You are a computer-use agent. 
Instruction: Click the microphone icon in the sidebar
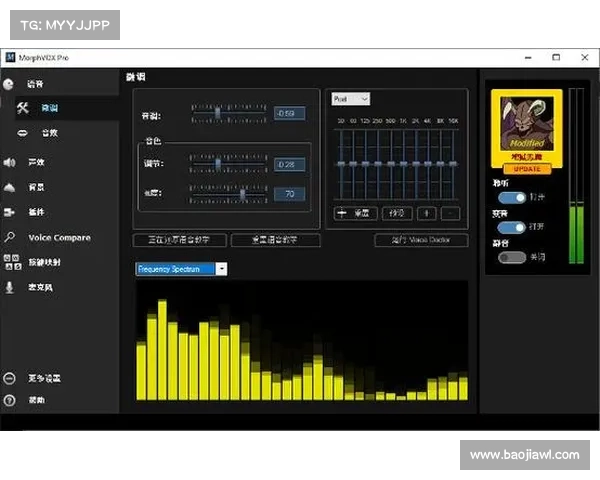(x=10, y=287)
